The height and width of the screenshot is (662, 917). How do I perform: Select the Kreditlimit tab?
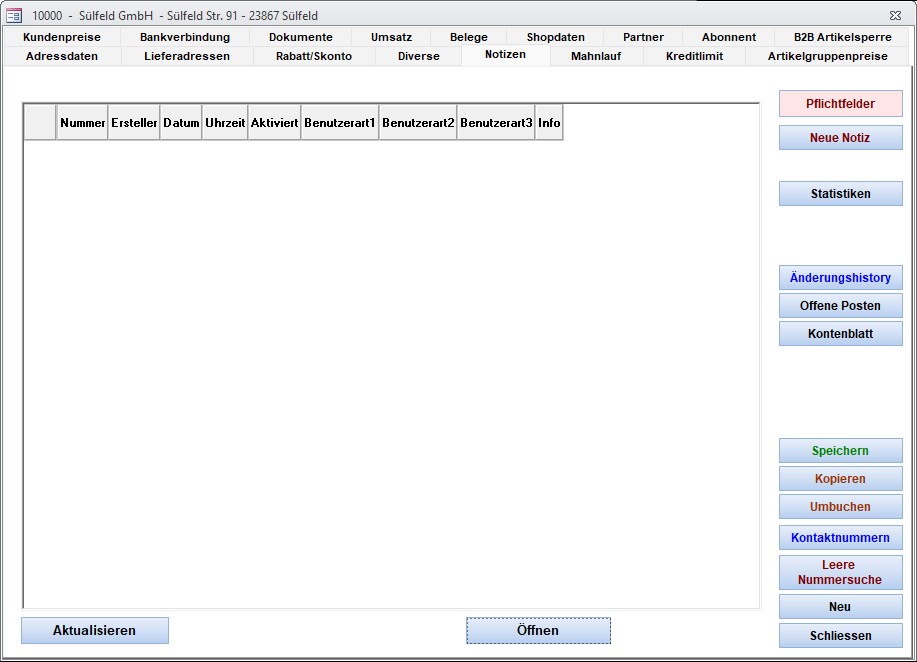tap(694, 56)
